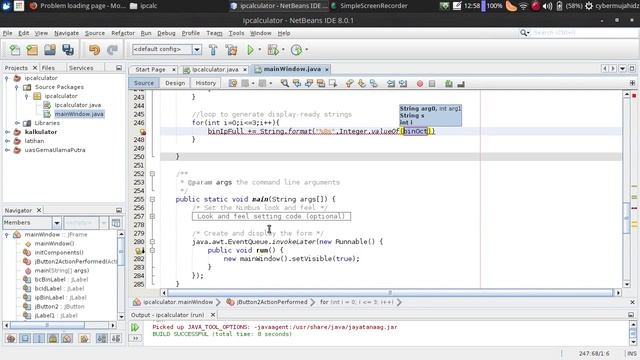Image resolution: width=640 pixels, height=360 pixels.
Task: Open the Tools menu
Action: (236, 33)
